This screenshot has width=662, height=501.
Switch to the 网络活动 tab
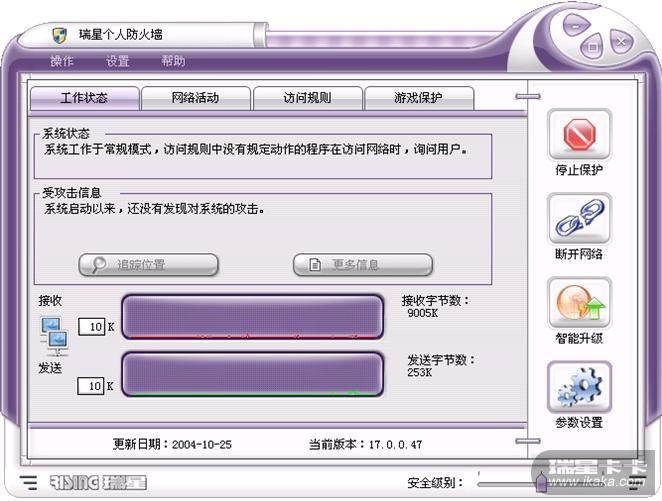click(196, 98)
